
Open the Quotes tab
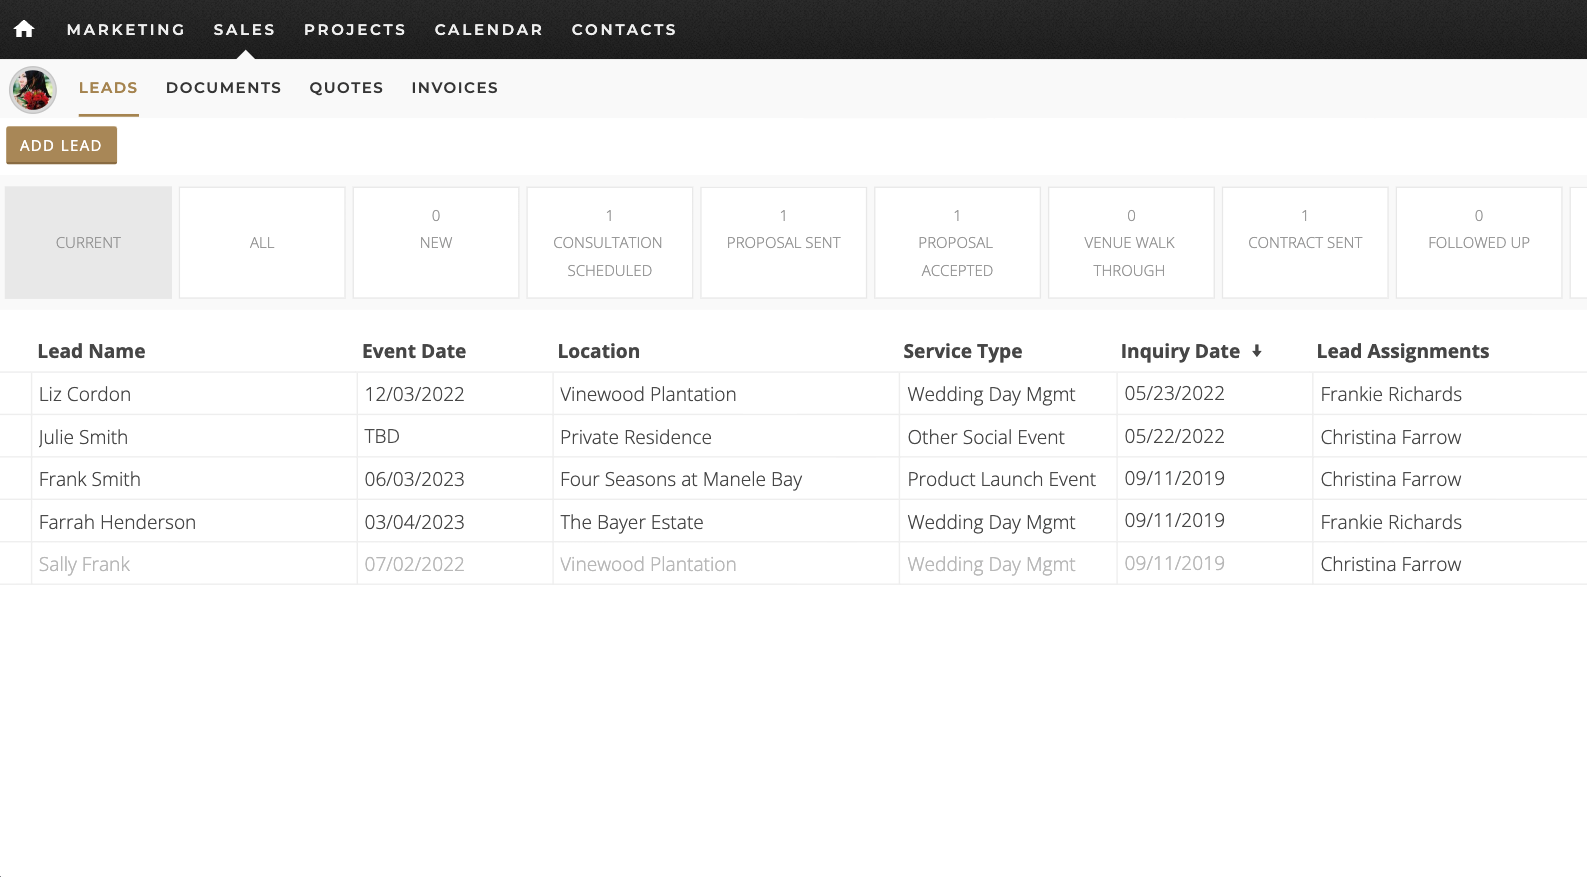point(346,88)
